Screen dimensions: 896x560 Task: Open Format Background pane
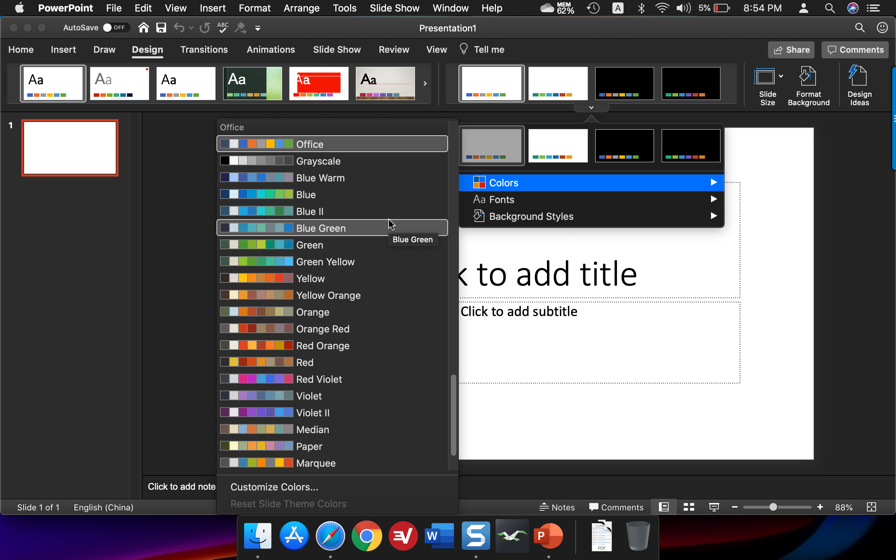click(809, 86)
